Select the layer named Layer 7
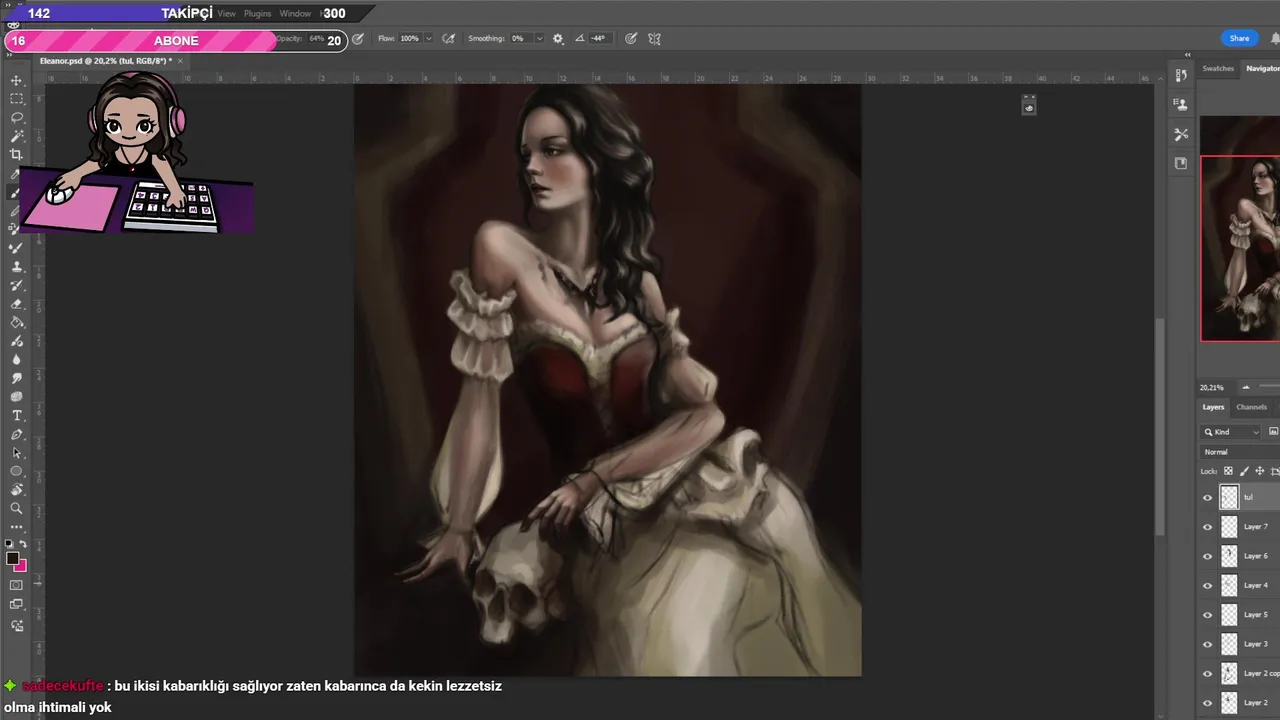This screenshot has height=720, width=1280. coord(1255,527)
